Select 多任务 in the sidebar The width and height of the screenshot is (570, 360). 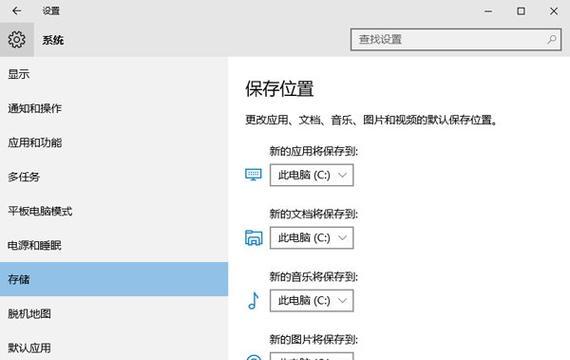click(114, 177)
